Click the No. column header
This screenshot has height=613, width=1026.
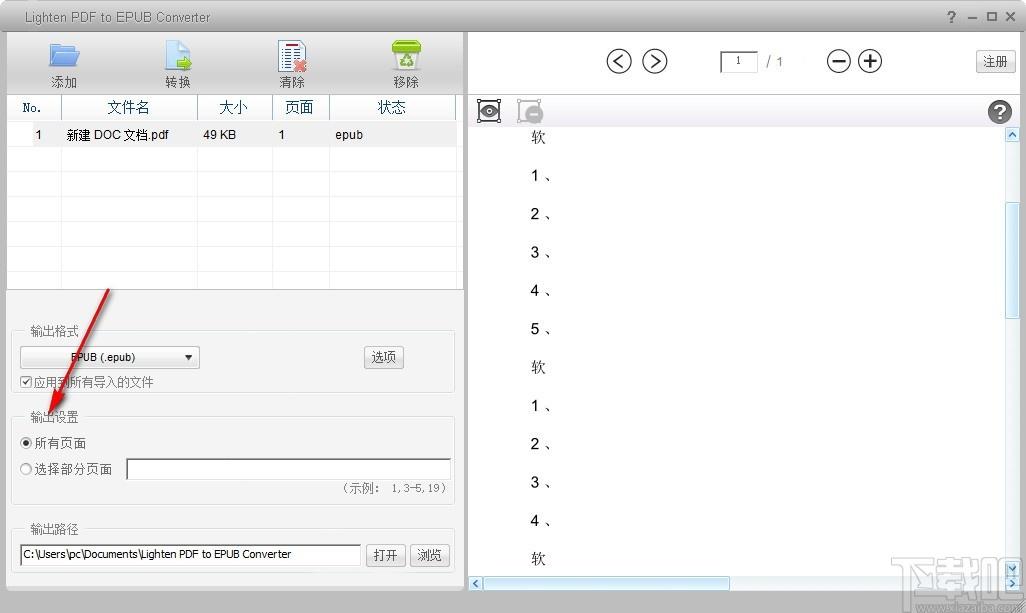coord(33,107)
